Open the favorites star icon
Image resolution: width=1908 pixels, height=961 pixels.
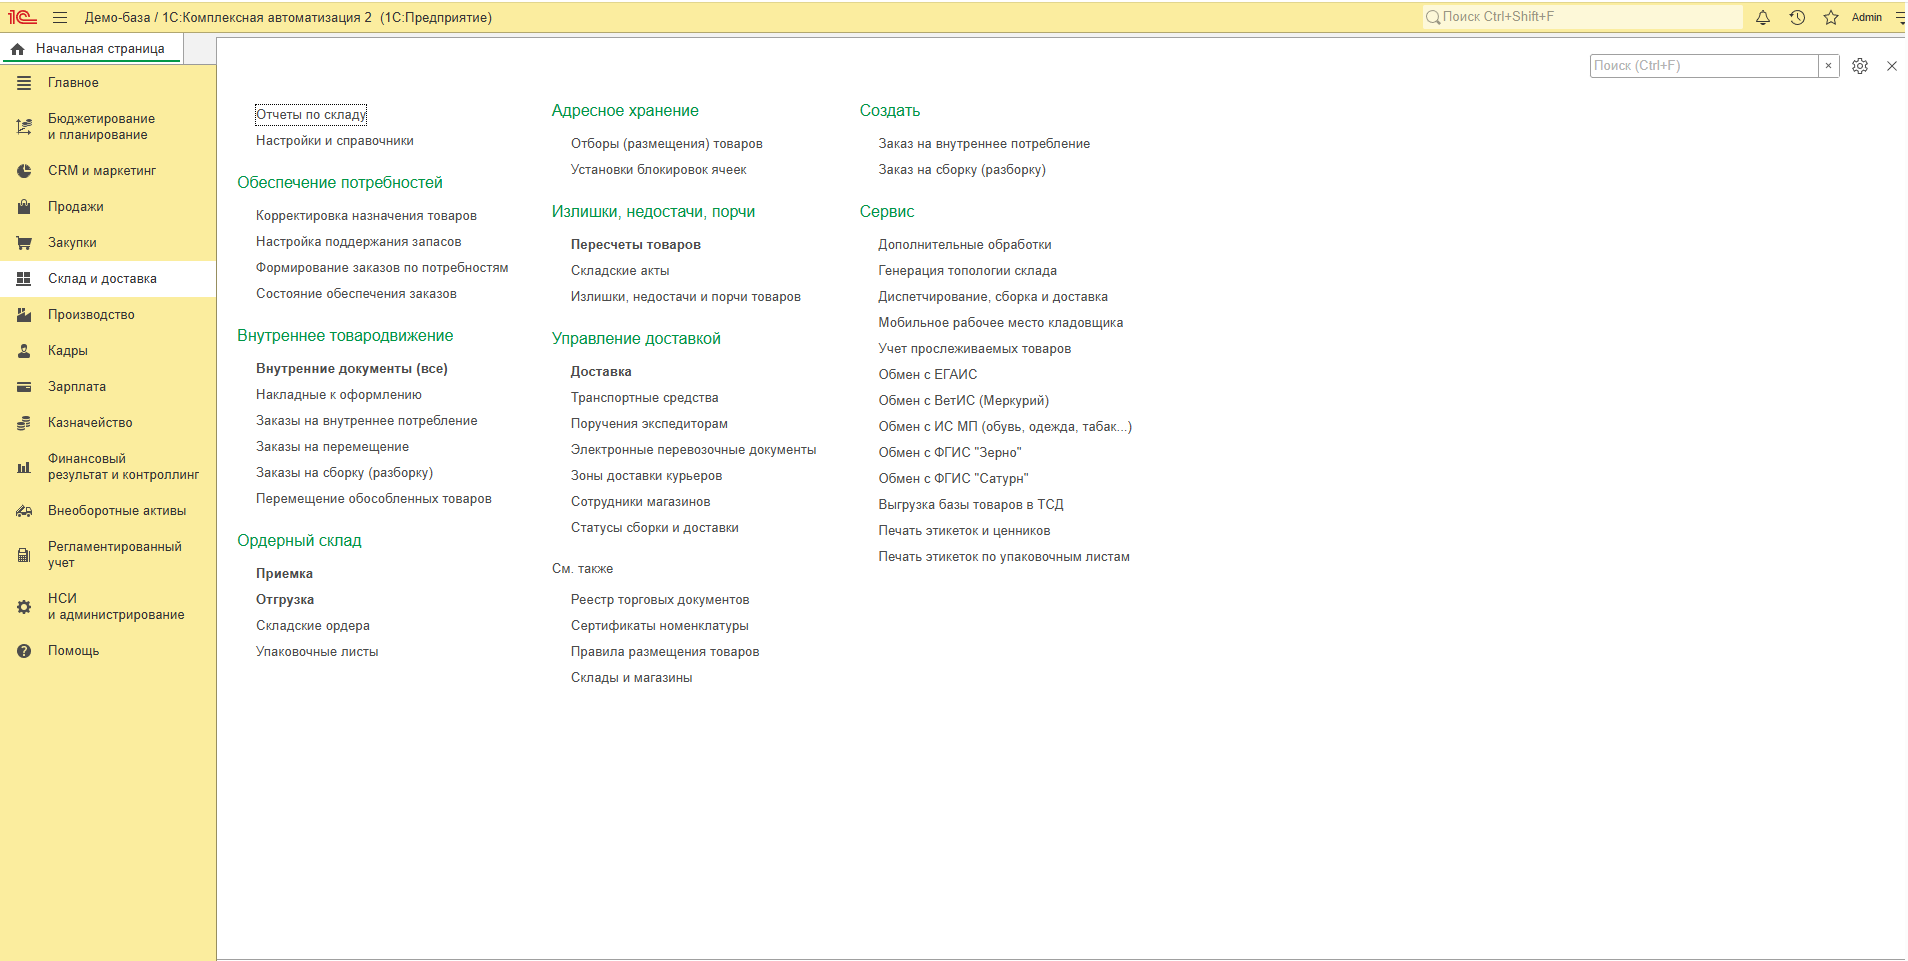tap(1831, 17)
